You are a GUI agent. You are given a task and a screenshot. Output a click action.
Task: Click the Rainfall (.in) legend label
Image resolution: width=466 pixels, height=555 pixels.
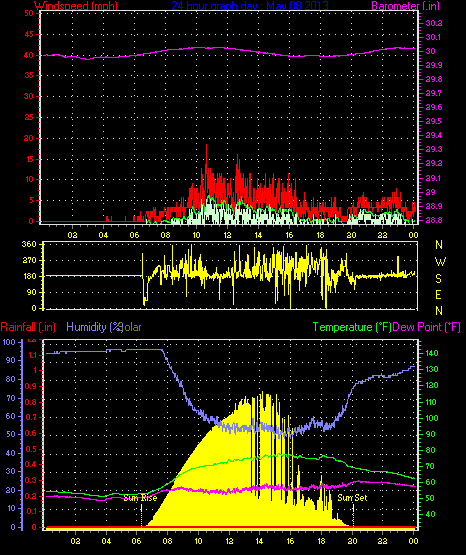(28, 327)
